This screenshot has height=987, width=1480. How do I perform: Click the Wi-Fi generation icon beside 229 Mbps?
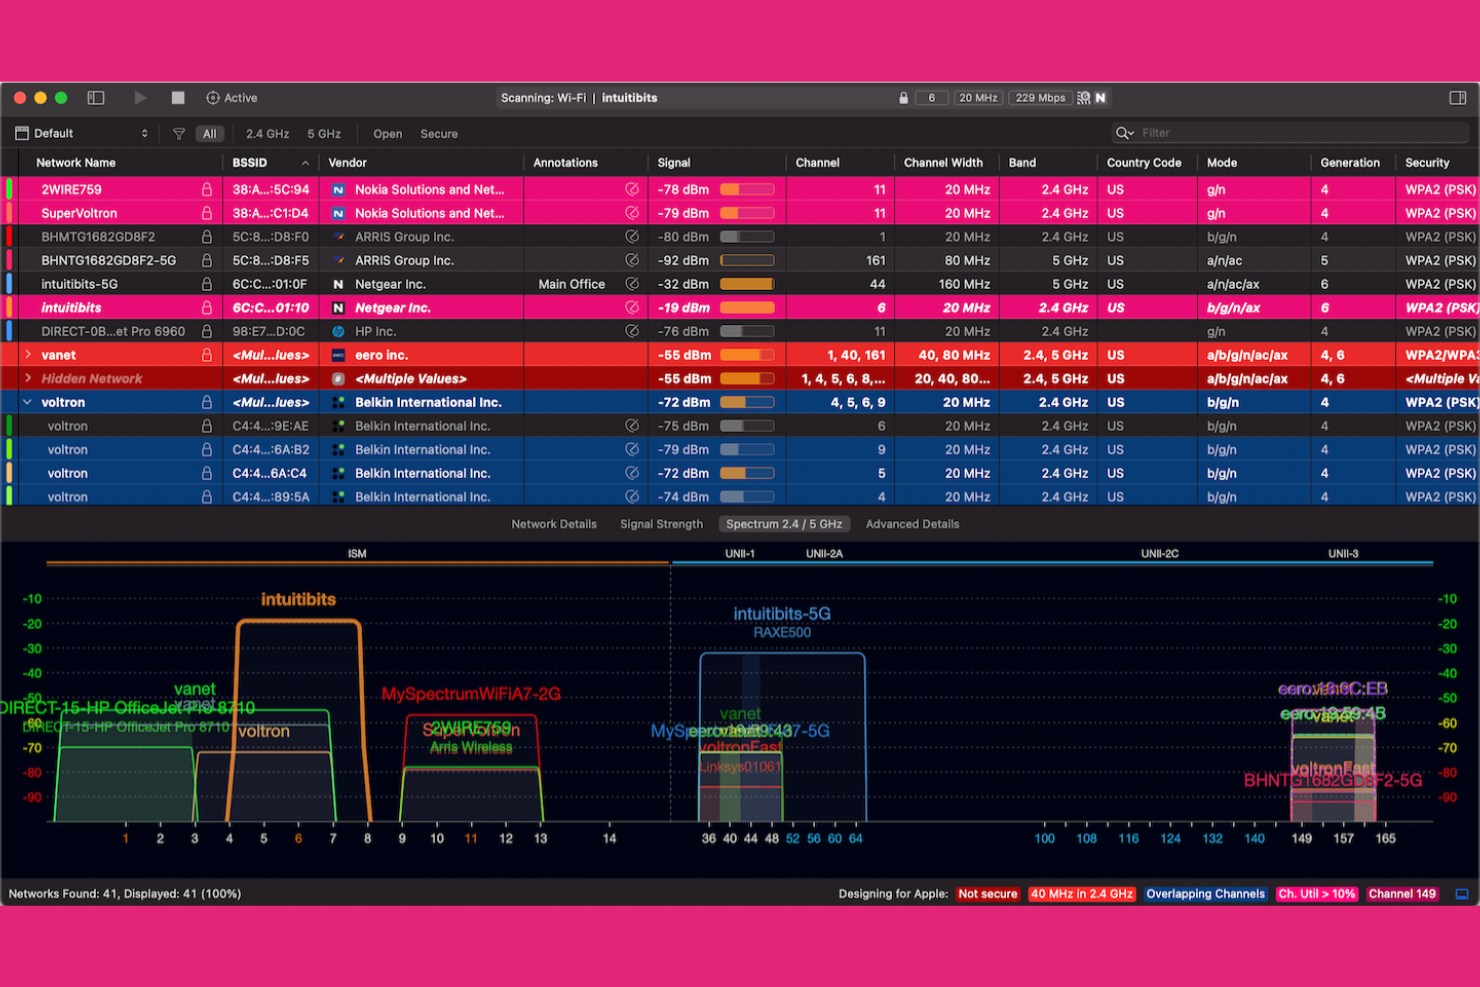pyautogui.click(x=1083, y=98)
